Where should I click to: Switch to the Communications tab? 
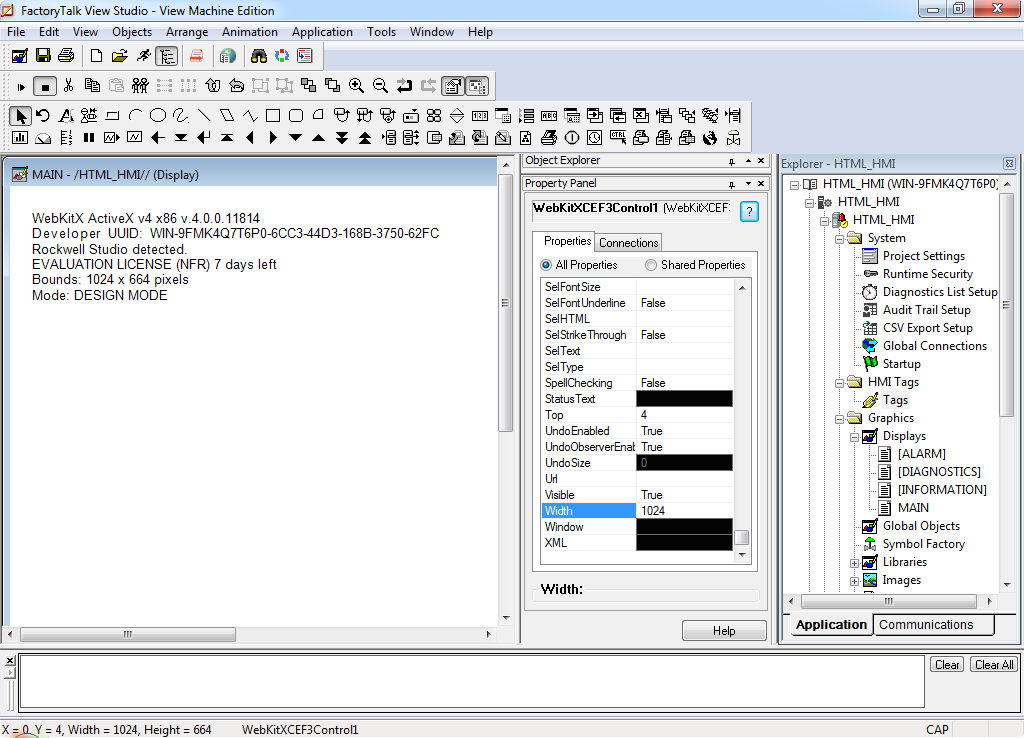pyautogui.click(x=926, y=625)
